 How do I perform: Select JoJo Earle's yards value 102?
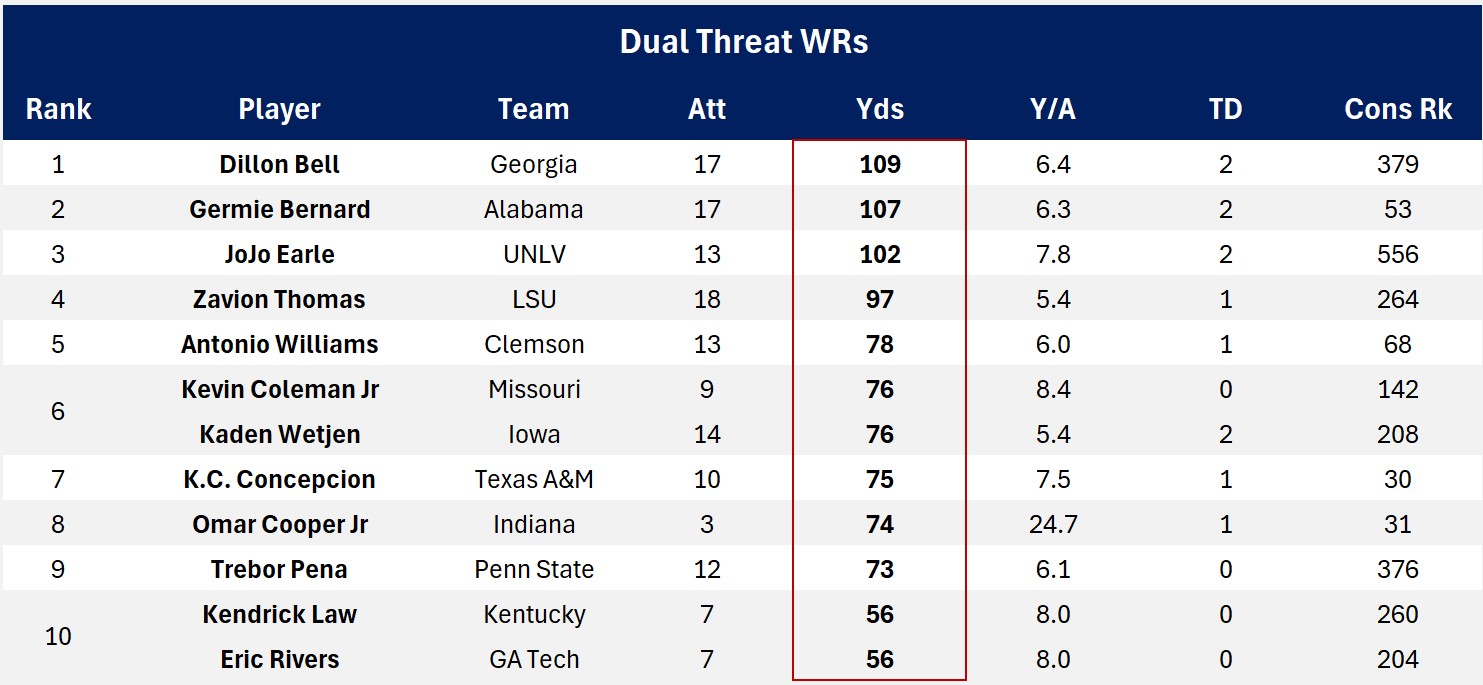pos(880,254)
